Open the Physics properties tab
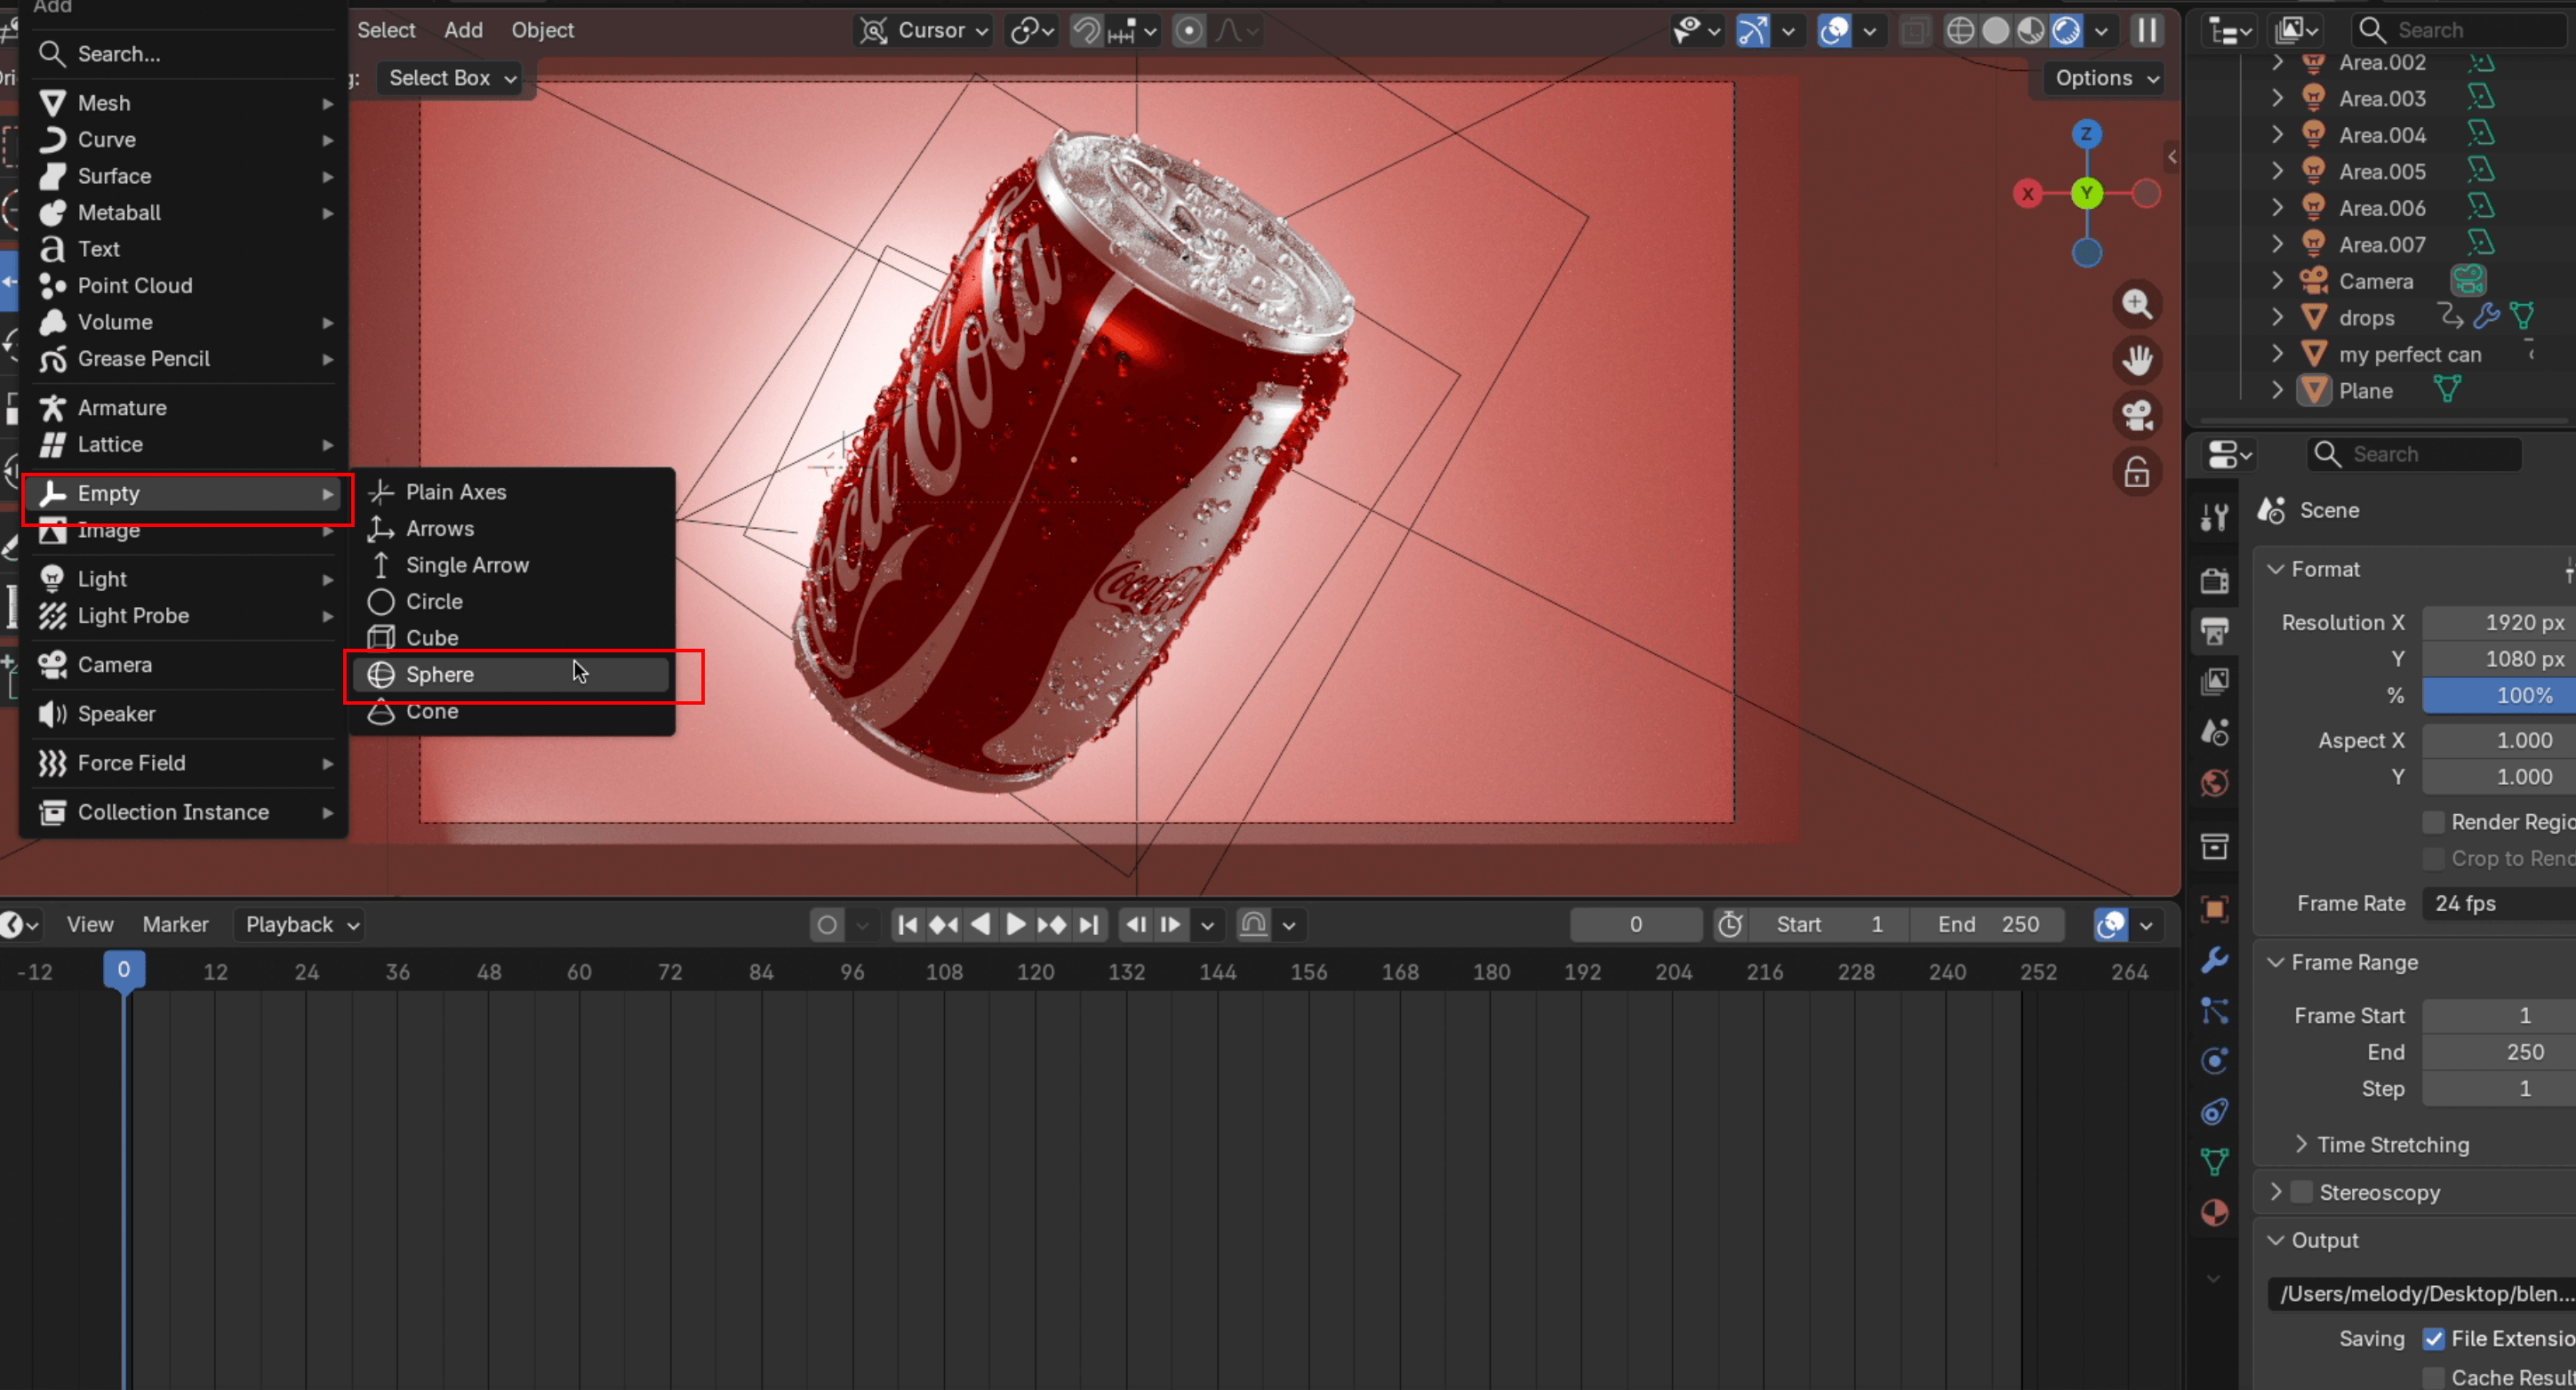This screenshot has width=2576, height=1390. [2214, 1061]
